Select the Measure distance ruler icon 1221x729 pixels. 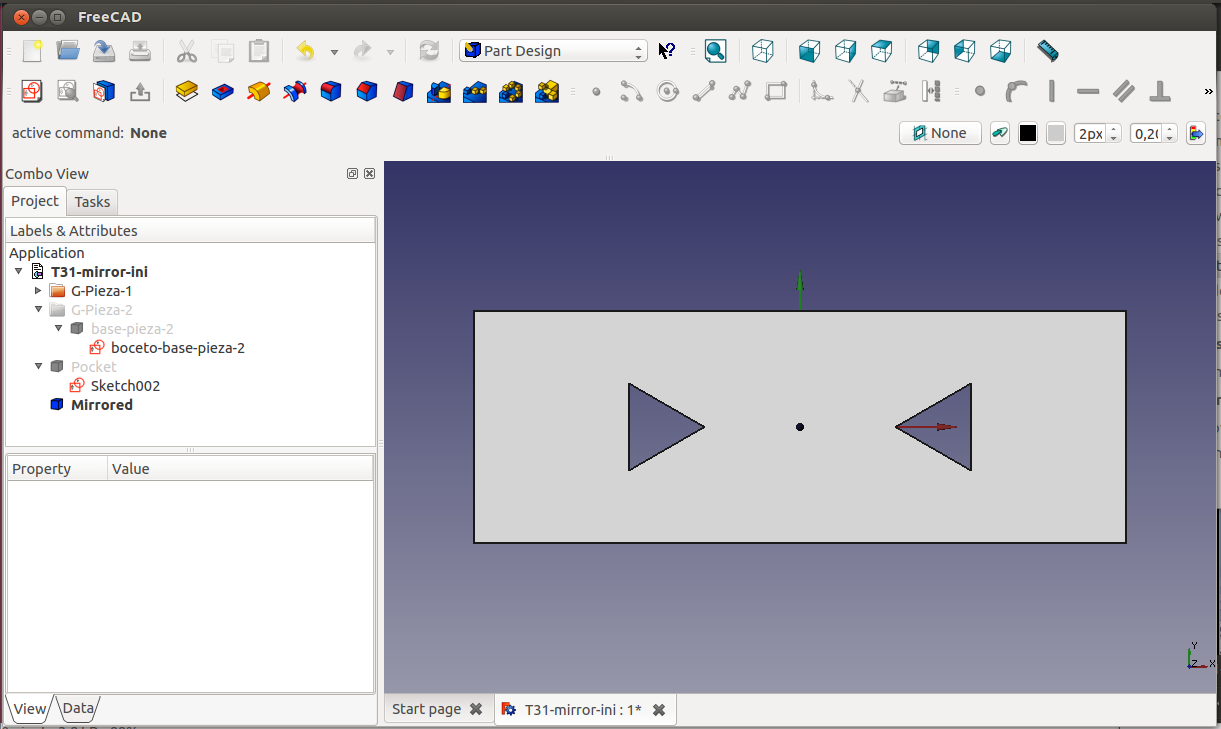coord(1047,51)
